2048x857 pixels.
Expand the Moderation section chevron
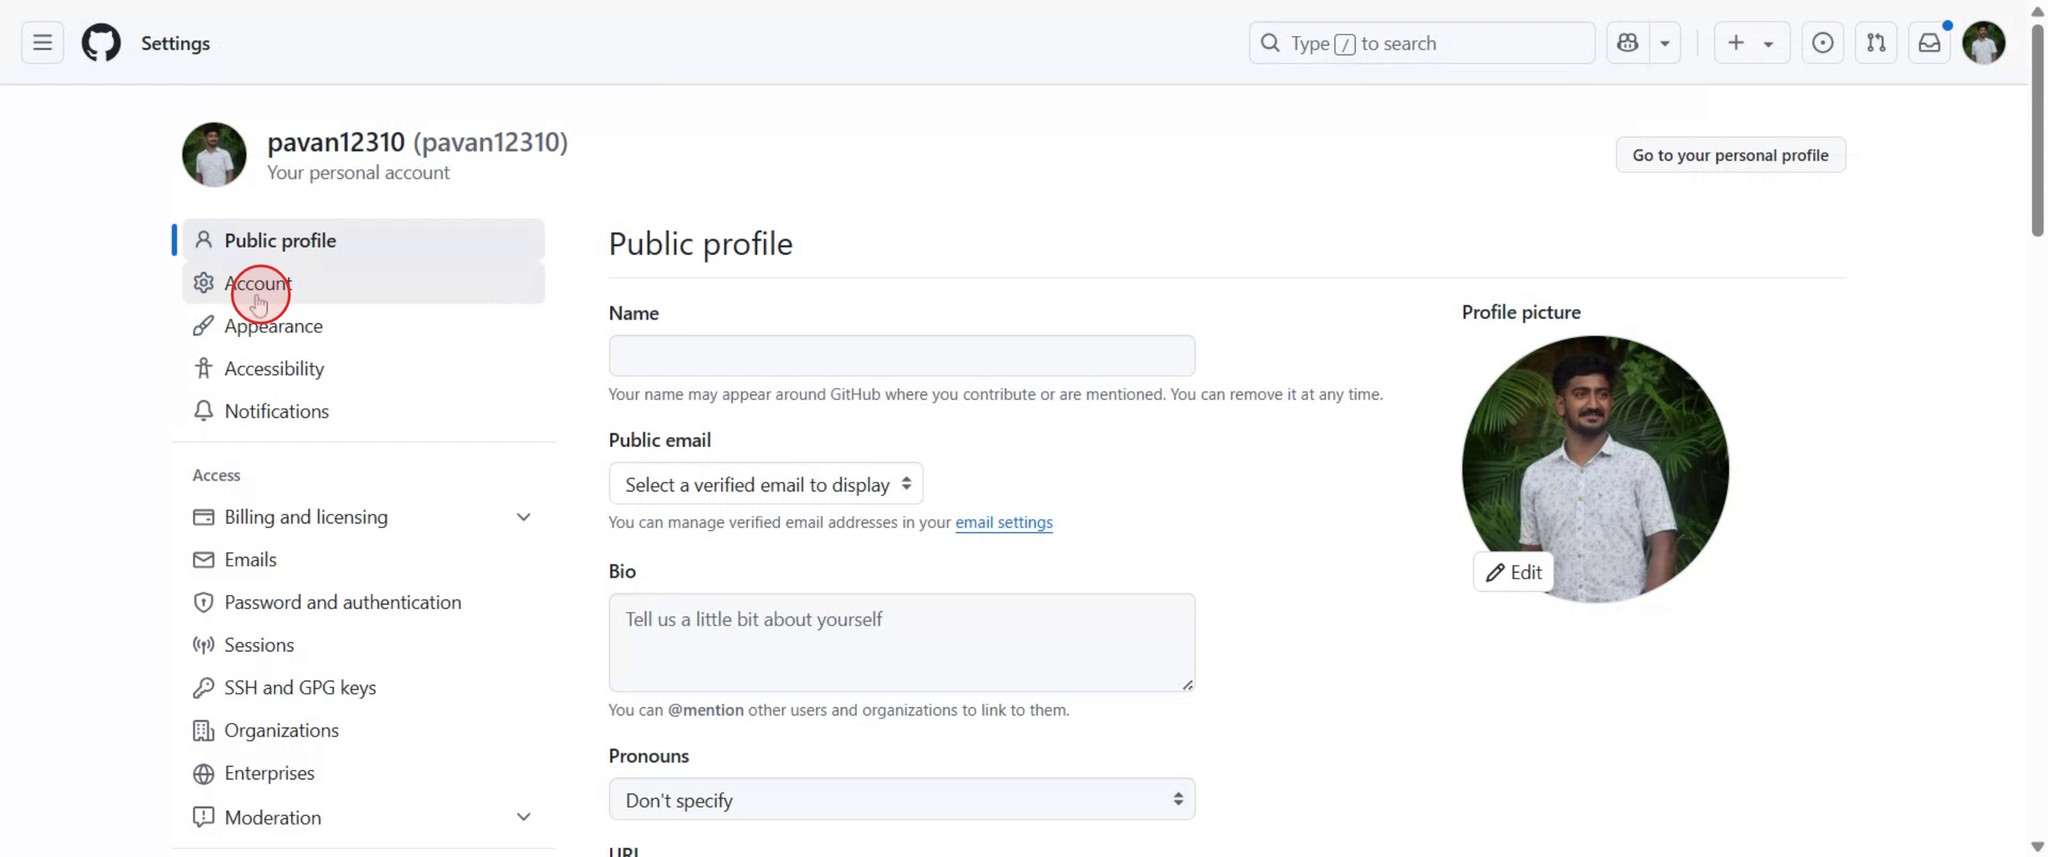(x=524, y=816)
